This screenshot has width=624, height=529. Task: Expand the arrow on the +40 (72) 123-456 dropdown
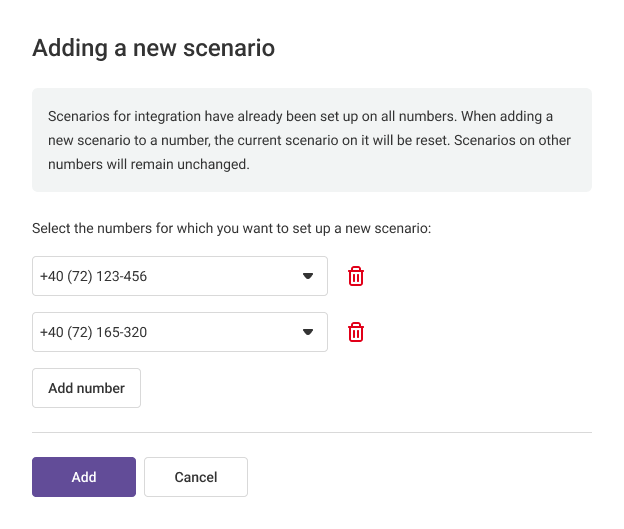tap(308, 276)
